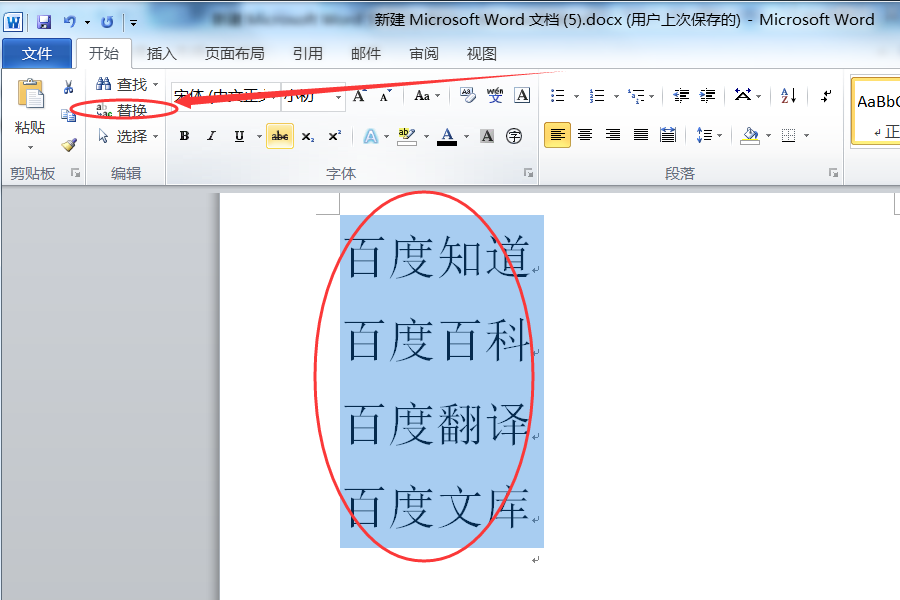The height and width of the screenshot is (600, 900).
Task: Switch to the 开始 tab
Action: click(x=104, y=53)
